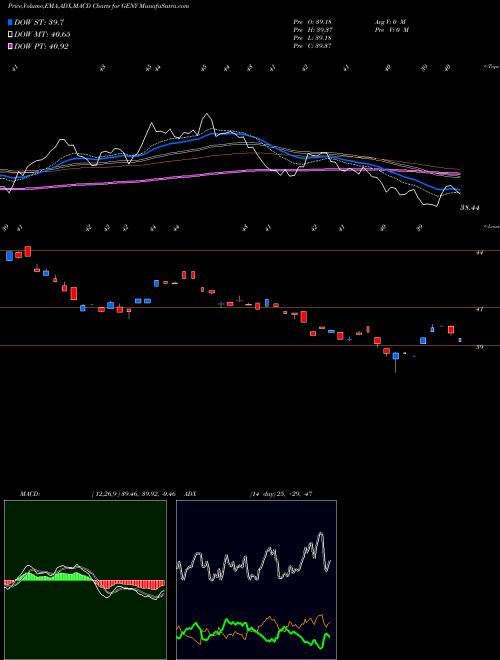The image size is (500, 660).
Task: Click the ADX panel heading
Action: pos(190,494)
